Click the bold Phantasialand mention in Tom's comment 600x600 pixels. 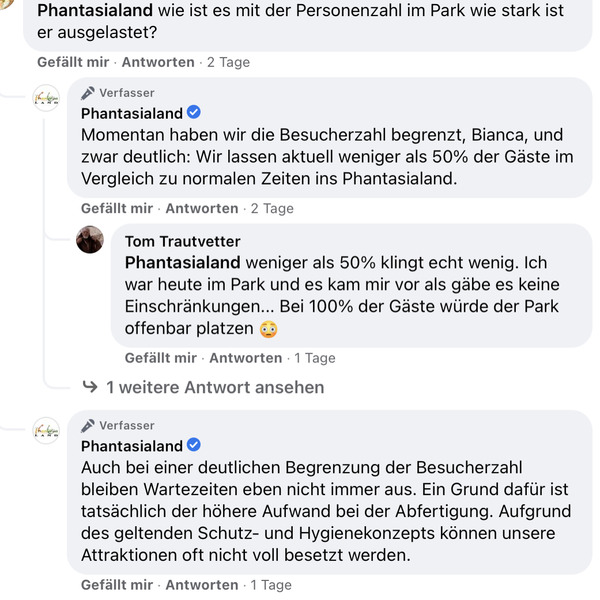pos(183,263)
